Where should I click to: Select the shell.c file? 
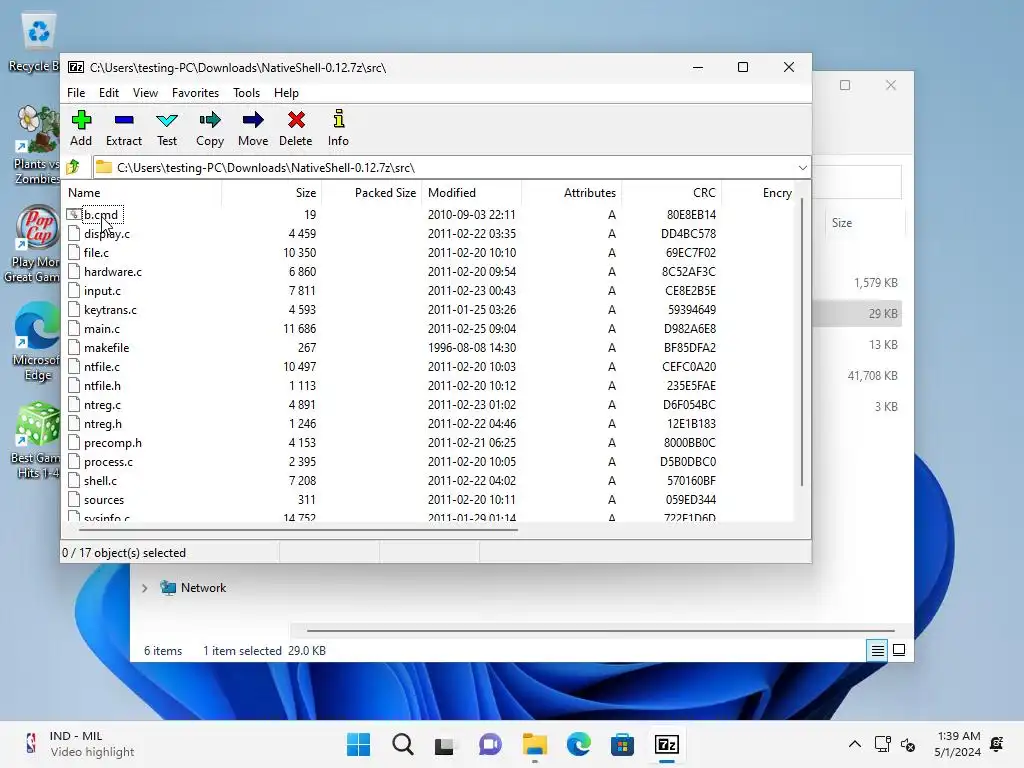tap(100, 481)
